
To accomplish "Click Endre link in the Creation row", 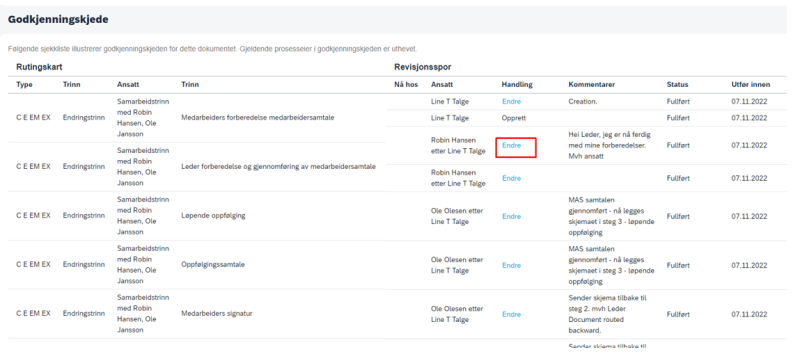I will click(511, 102).
